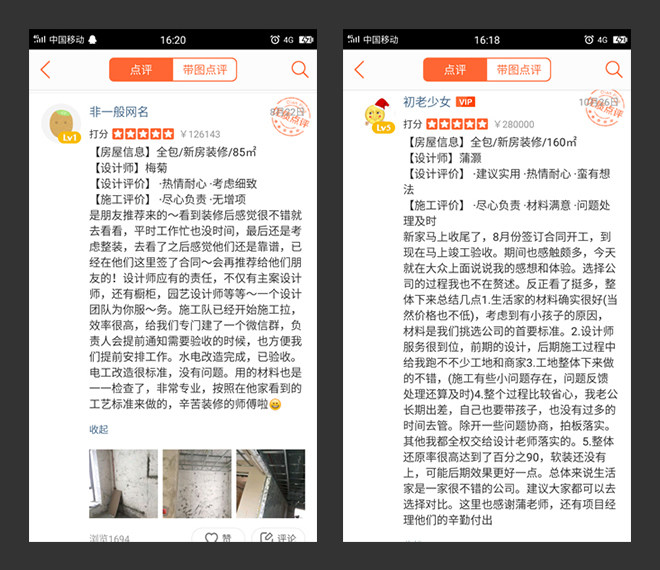Tap 评论 button to comment
This screenshot has height=570, width=660.
coord(278,537)
